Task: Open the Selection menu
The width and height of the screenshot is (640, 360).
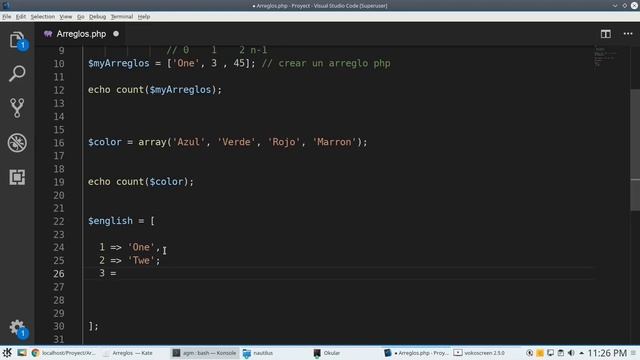Action: pos(42,16)
